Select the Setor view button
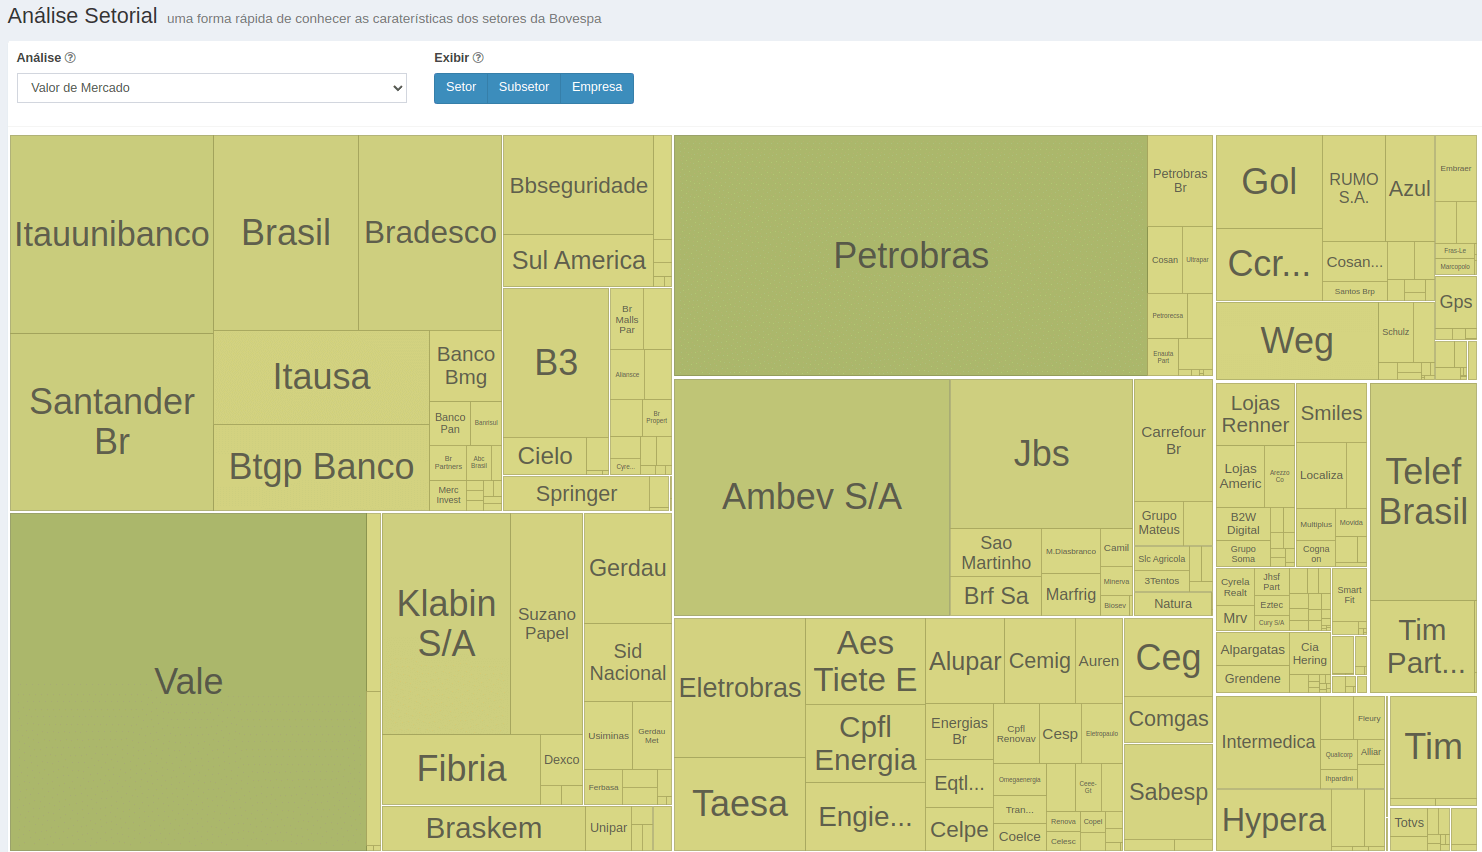The image size is (1482, 852). point(461,88)
